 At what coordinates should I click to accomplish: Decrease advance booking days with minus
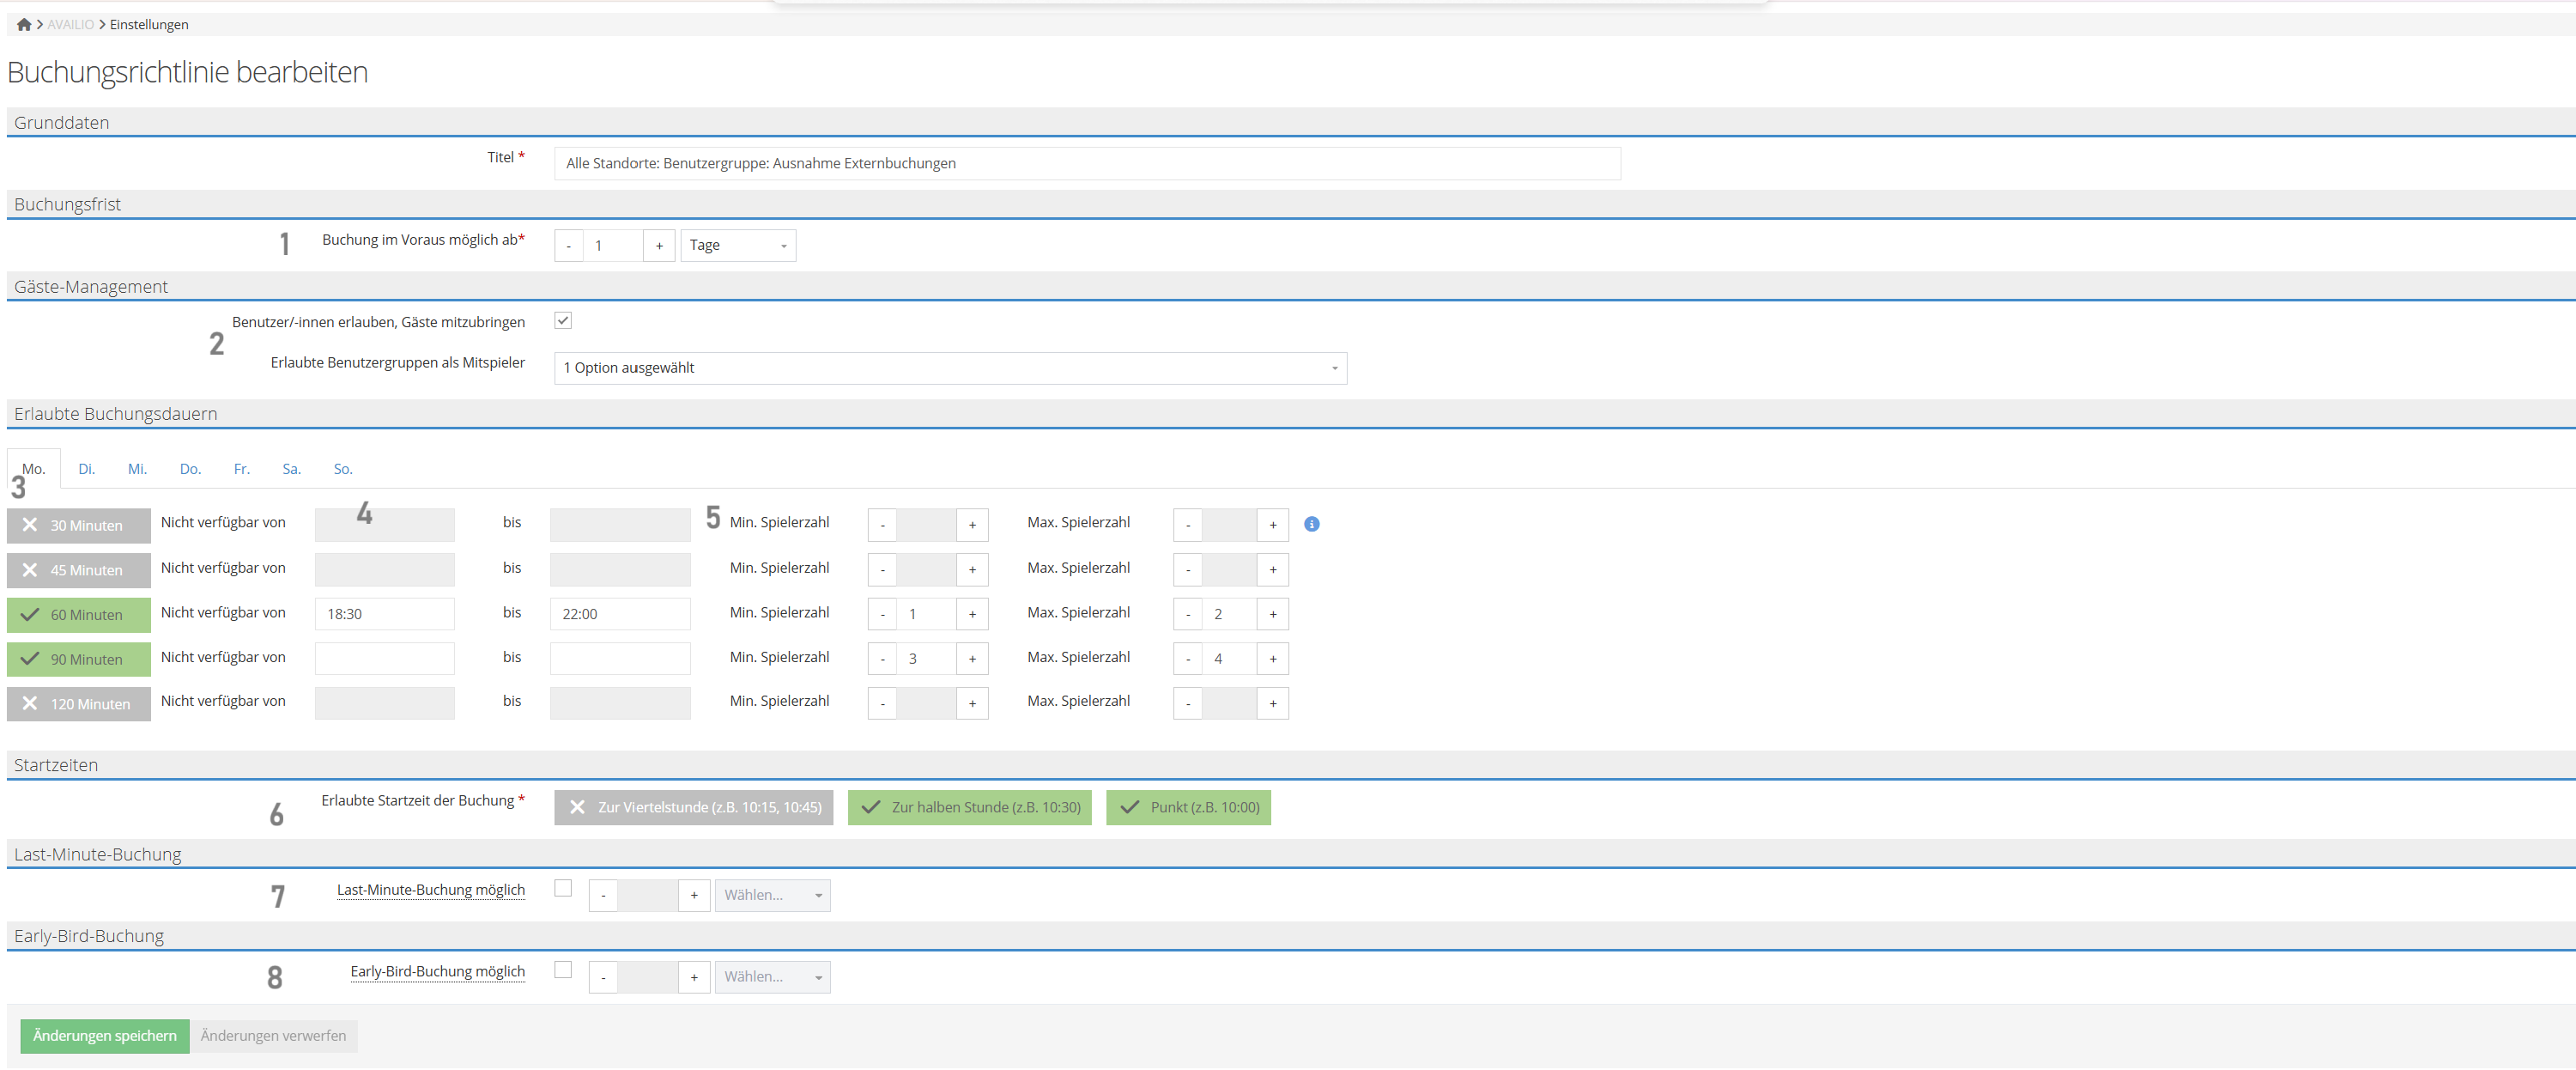click(x=568, y=246)
